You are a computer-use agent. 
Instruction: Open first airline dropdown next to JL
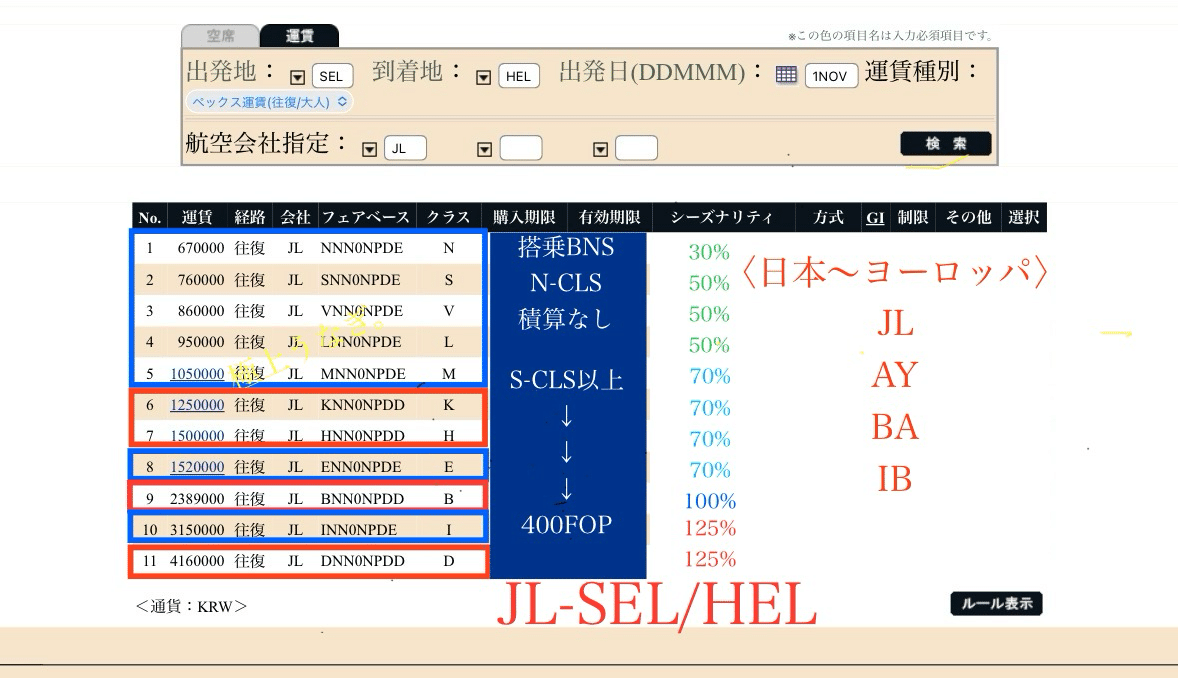tap(369, 149)
